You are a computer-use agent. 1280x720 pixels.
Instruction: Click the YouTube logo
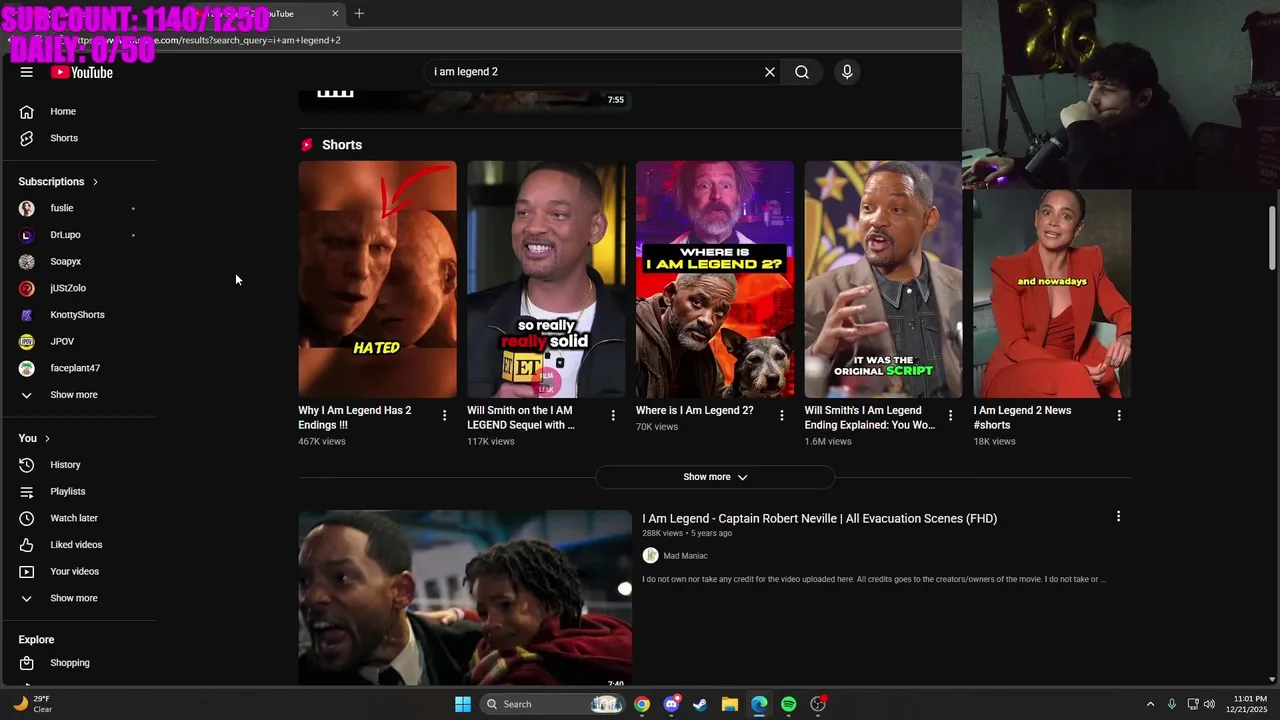click(x=82, y=72)
